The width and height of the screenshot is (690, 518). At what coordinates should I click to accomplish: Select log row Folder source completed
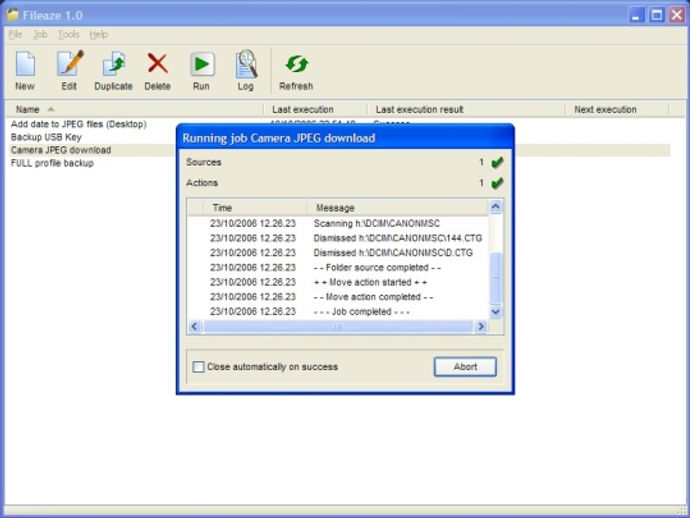click(x=338, y=268)
